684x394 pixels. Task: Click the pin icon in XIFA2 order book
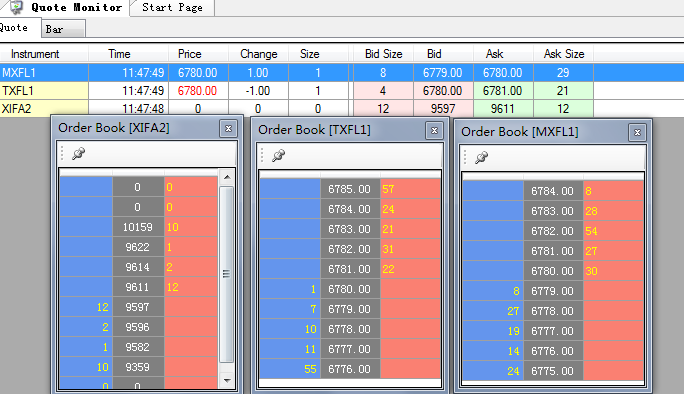79,153
